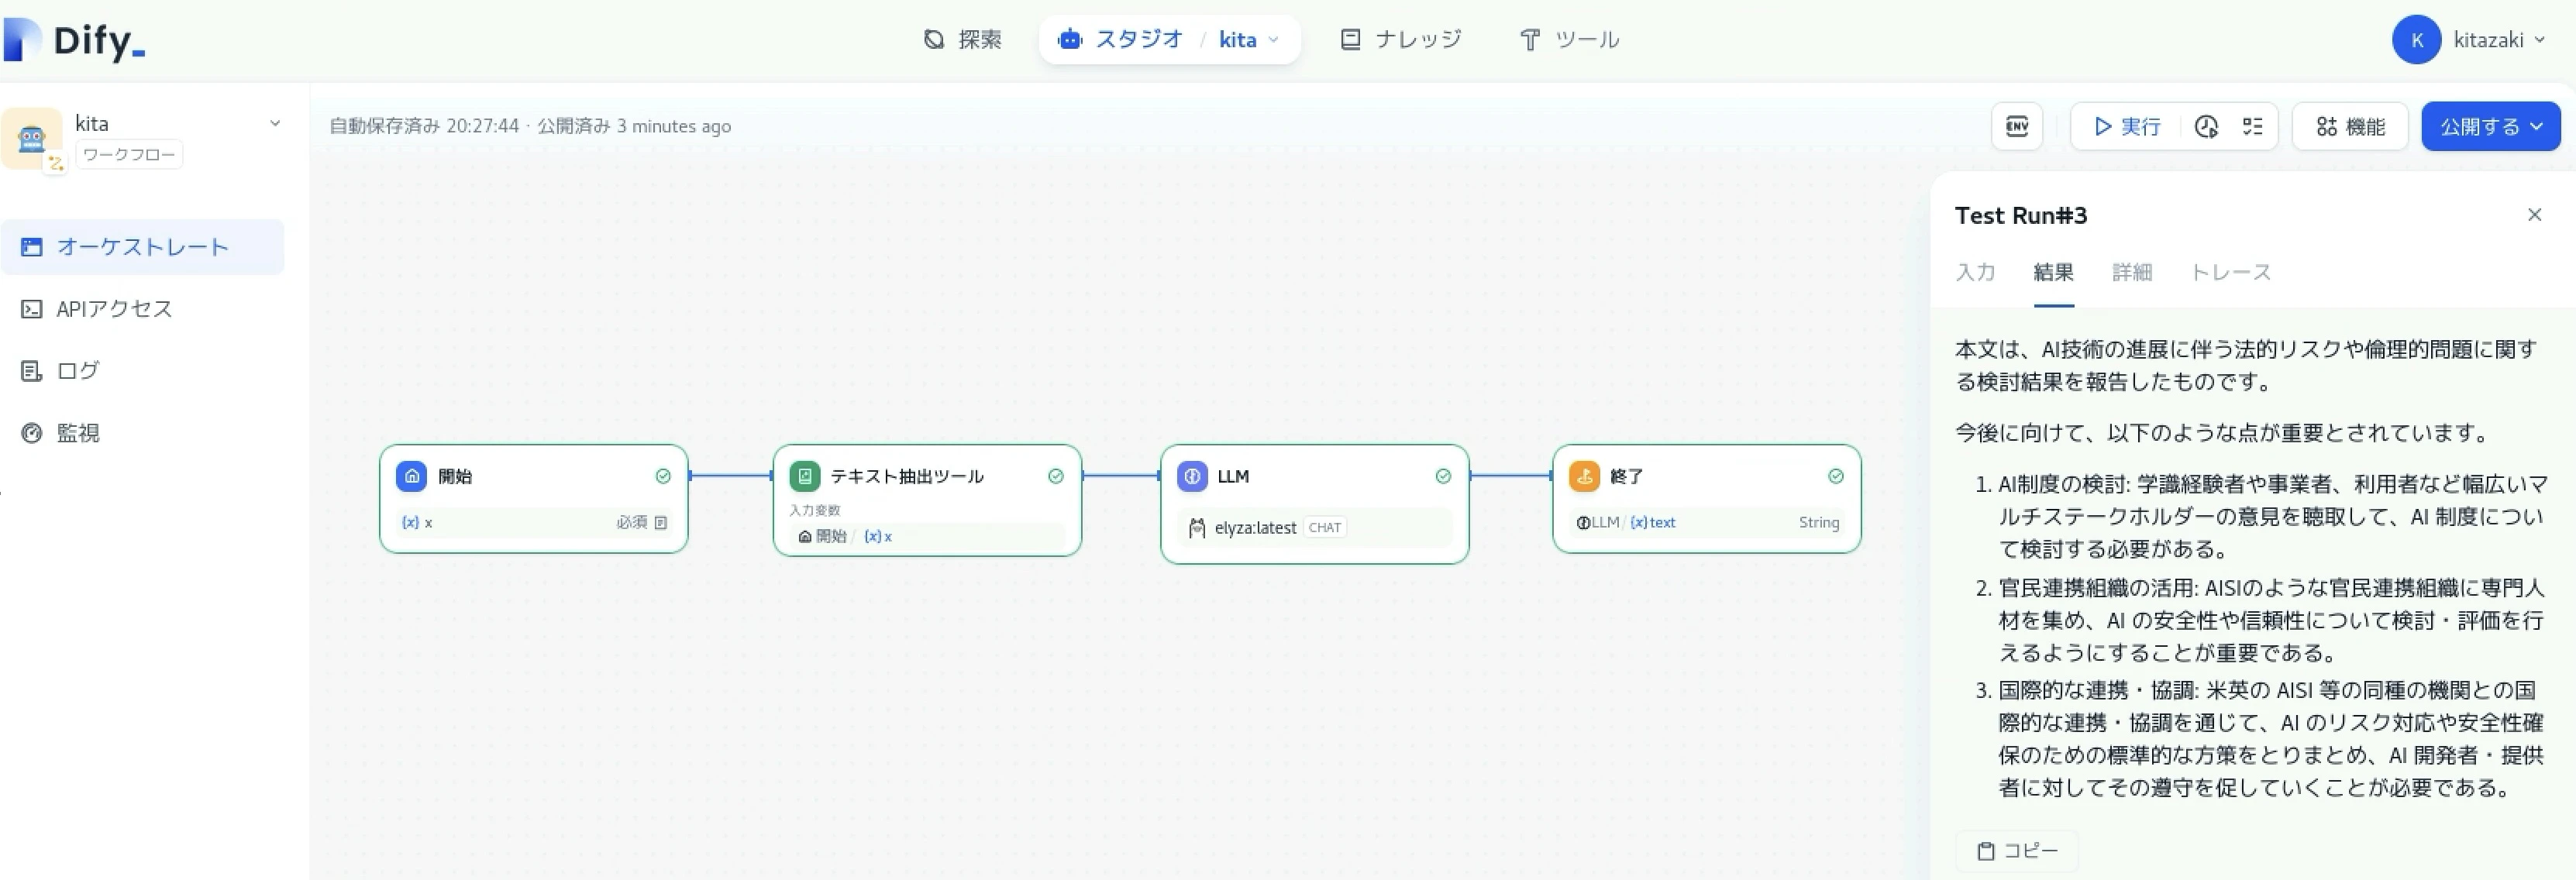2576x880 pixels.
Task: Open the run history clock icon
Action: [x=2206, y=127]
